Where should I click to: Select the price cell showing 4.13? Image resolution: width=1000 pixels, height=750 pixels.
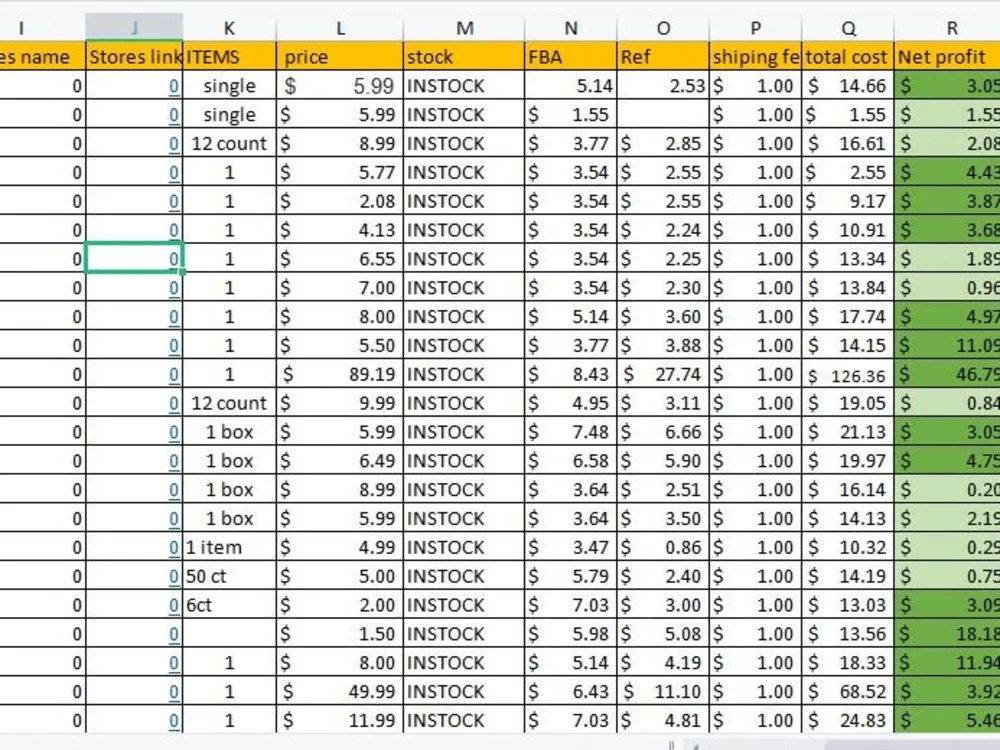click(x=340, y=230)
